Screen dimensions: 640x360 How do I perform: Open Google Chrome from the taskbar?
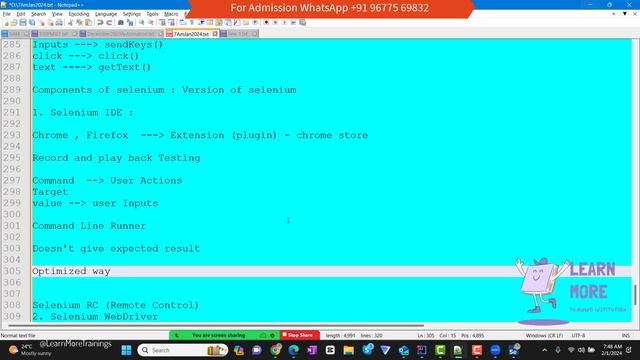pyautogui.click(x=276, y=350)
